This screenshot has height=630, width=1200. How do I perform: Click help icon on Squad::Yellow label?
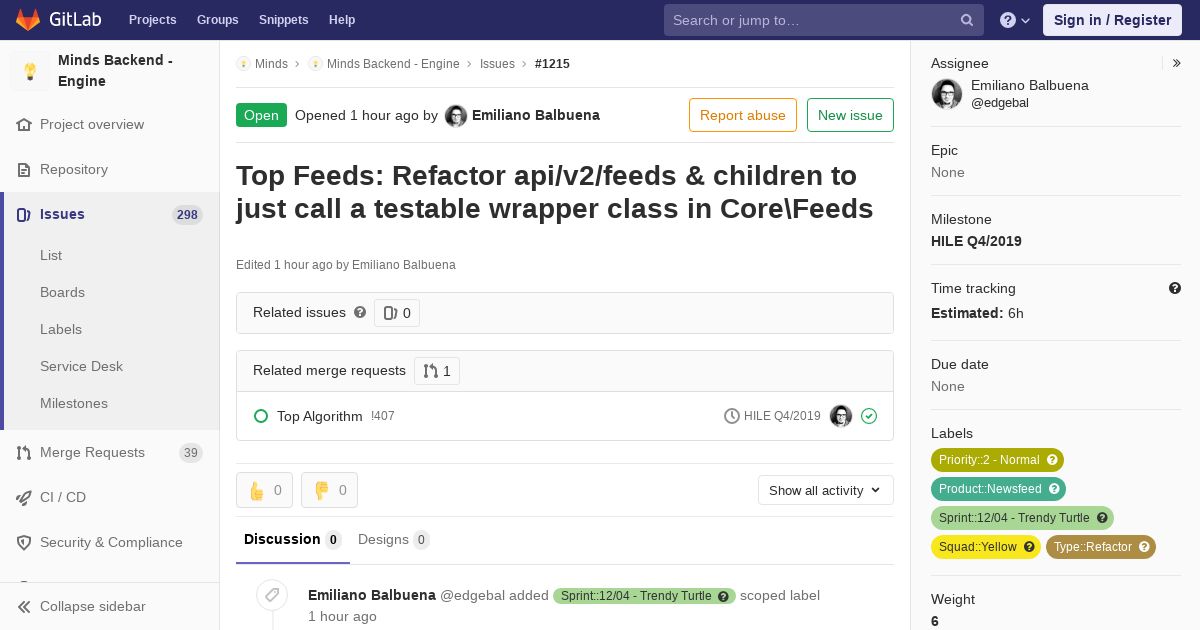1029,547
